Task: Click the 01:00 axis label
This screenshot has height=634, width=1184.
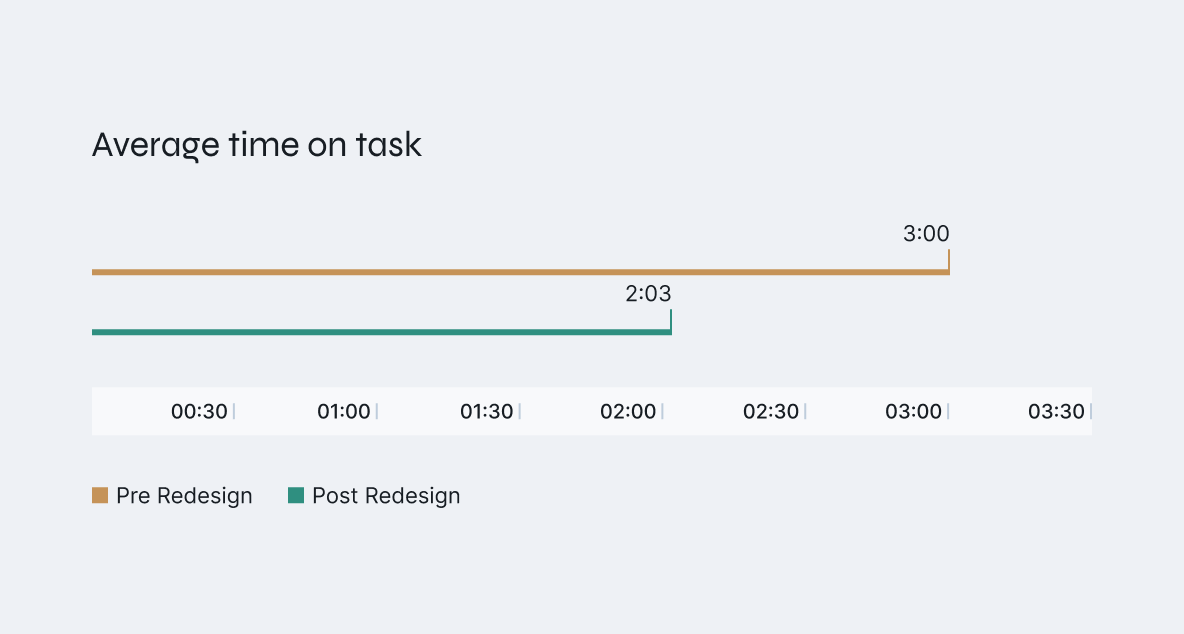Action: click(343, 412)
